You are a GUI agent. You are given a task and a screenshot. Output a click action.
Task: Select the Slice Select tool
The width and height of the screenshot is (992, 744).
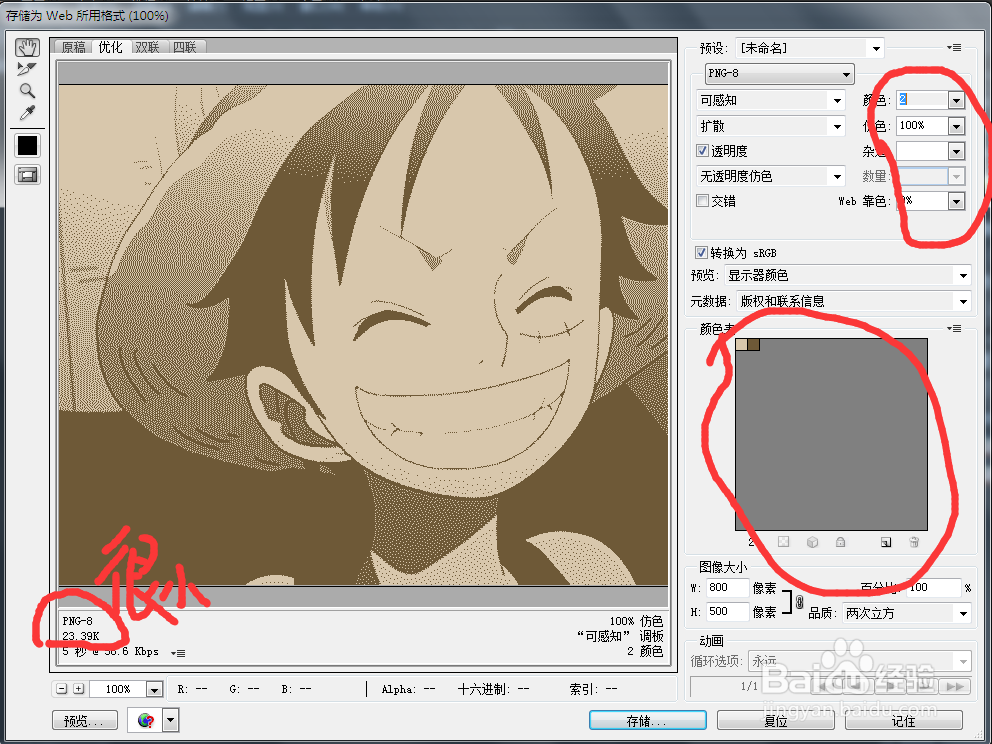click(27, 69)
